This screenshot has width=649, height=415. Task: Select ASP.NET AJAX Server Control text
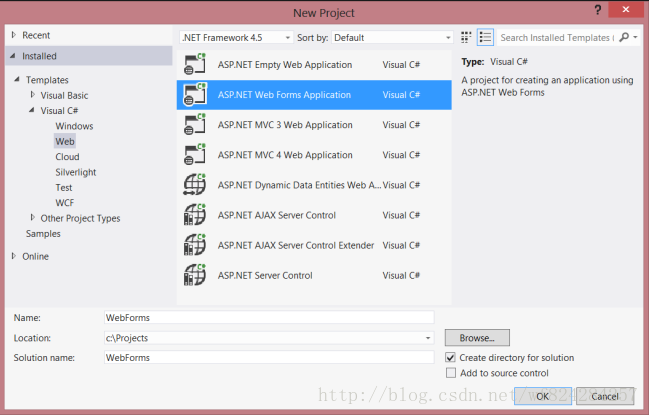coord(277,215)
